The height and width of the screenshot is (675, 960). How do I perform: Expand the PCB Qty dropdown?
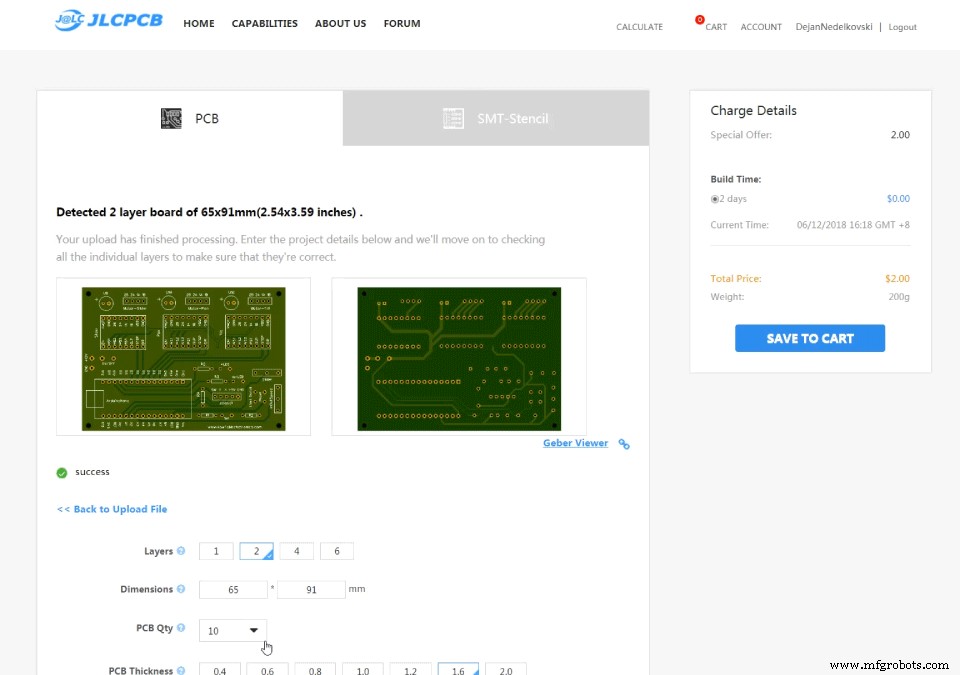pyautogui.click(x=233, y=630)
